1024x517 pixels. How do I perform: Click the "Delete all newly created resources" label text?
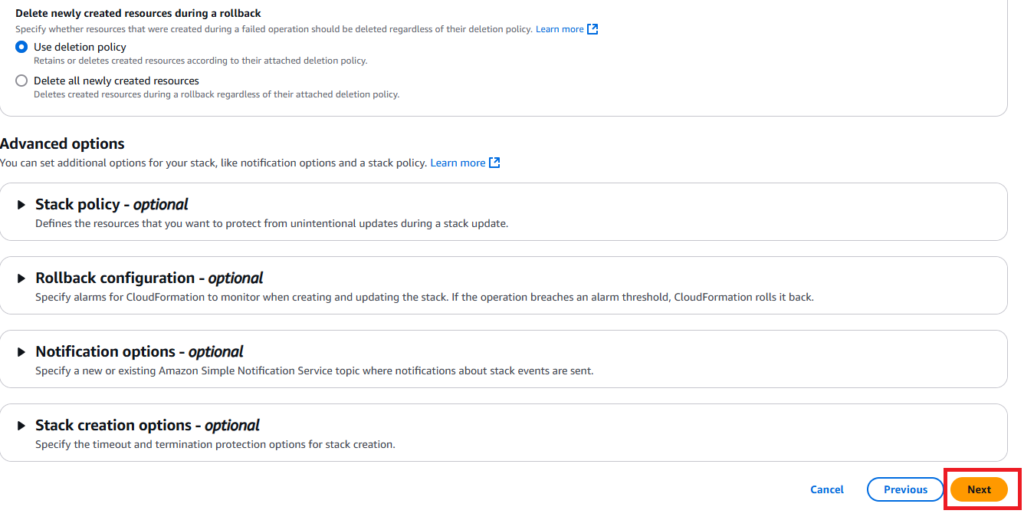(116, 81)
